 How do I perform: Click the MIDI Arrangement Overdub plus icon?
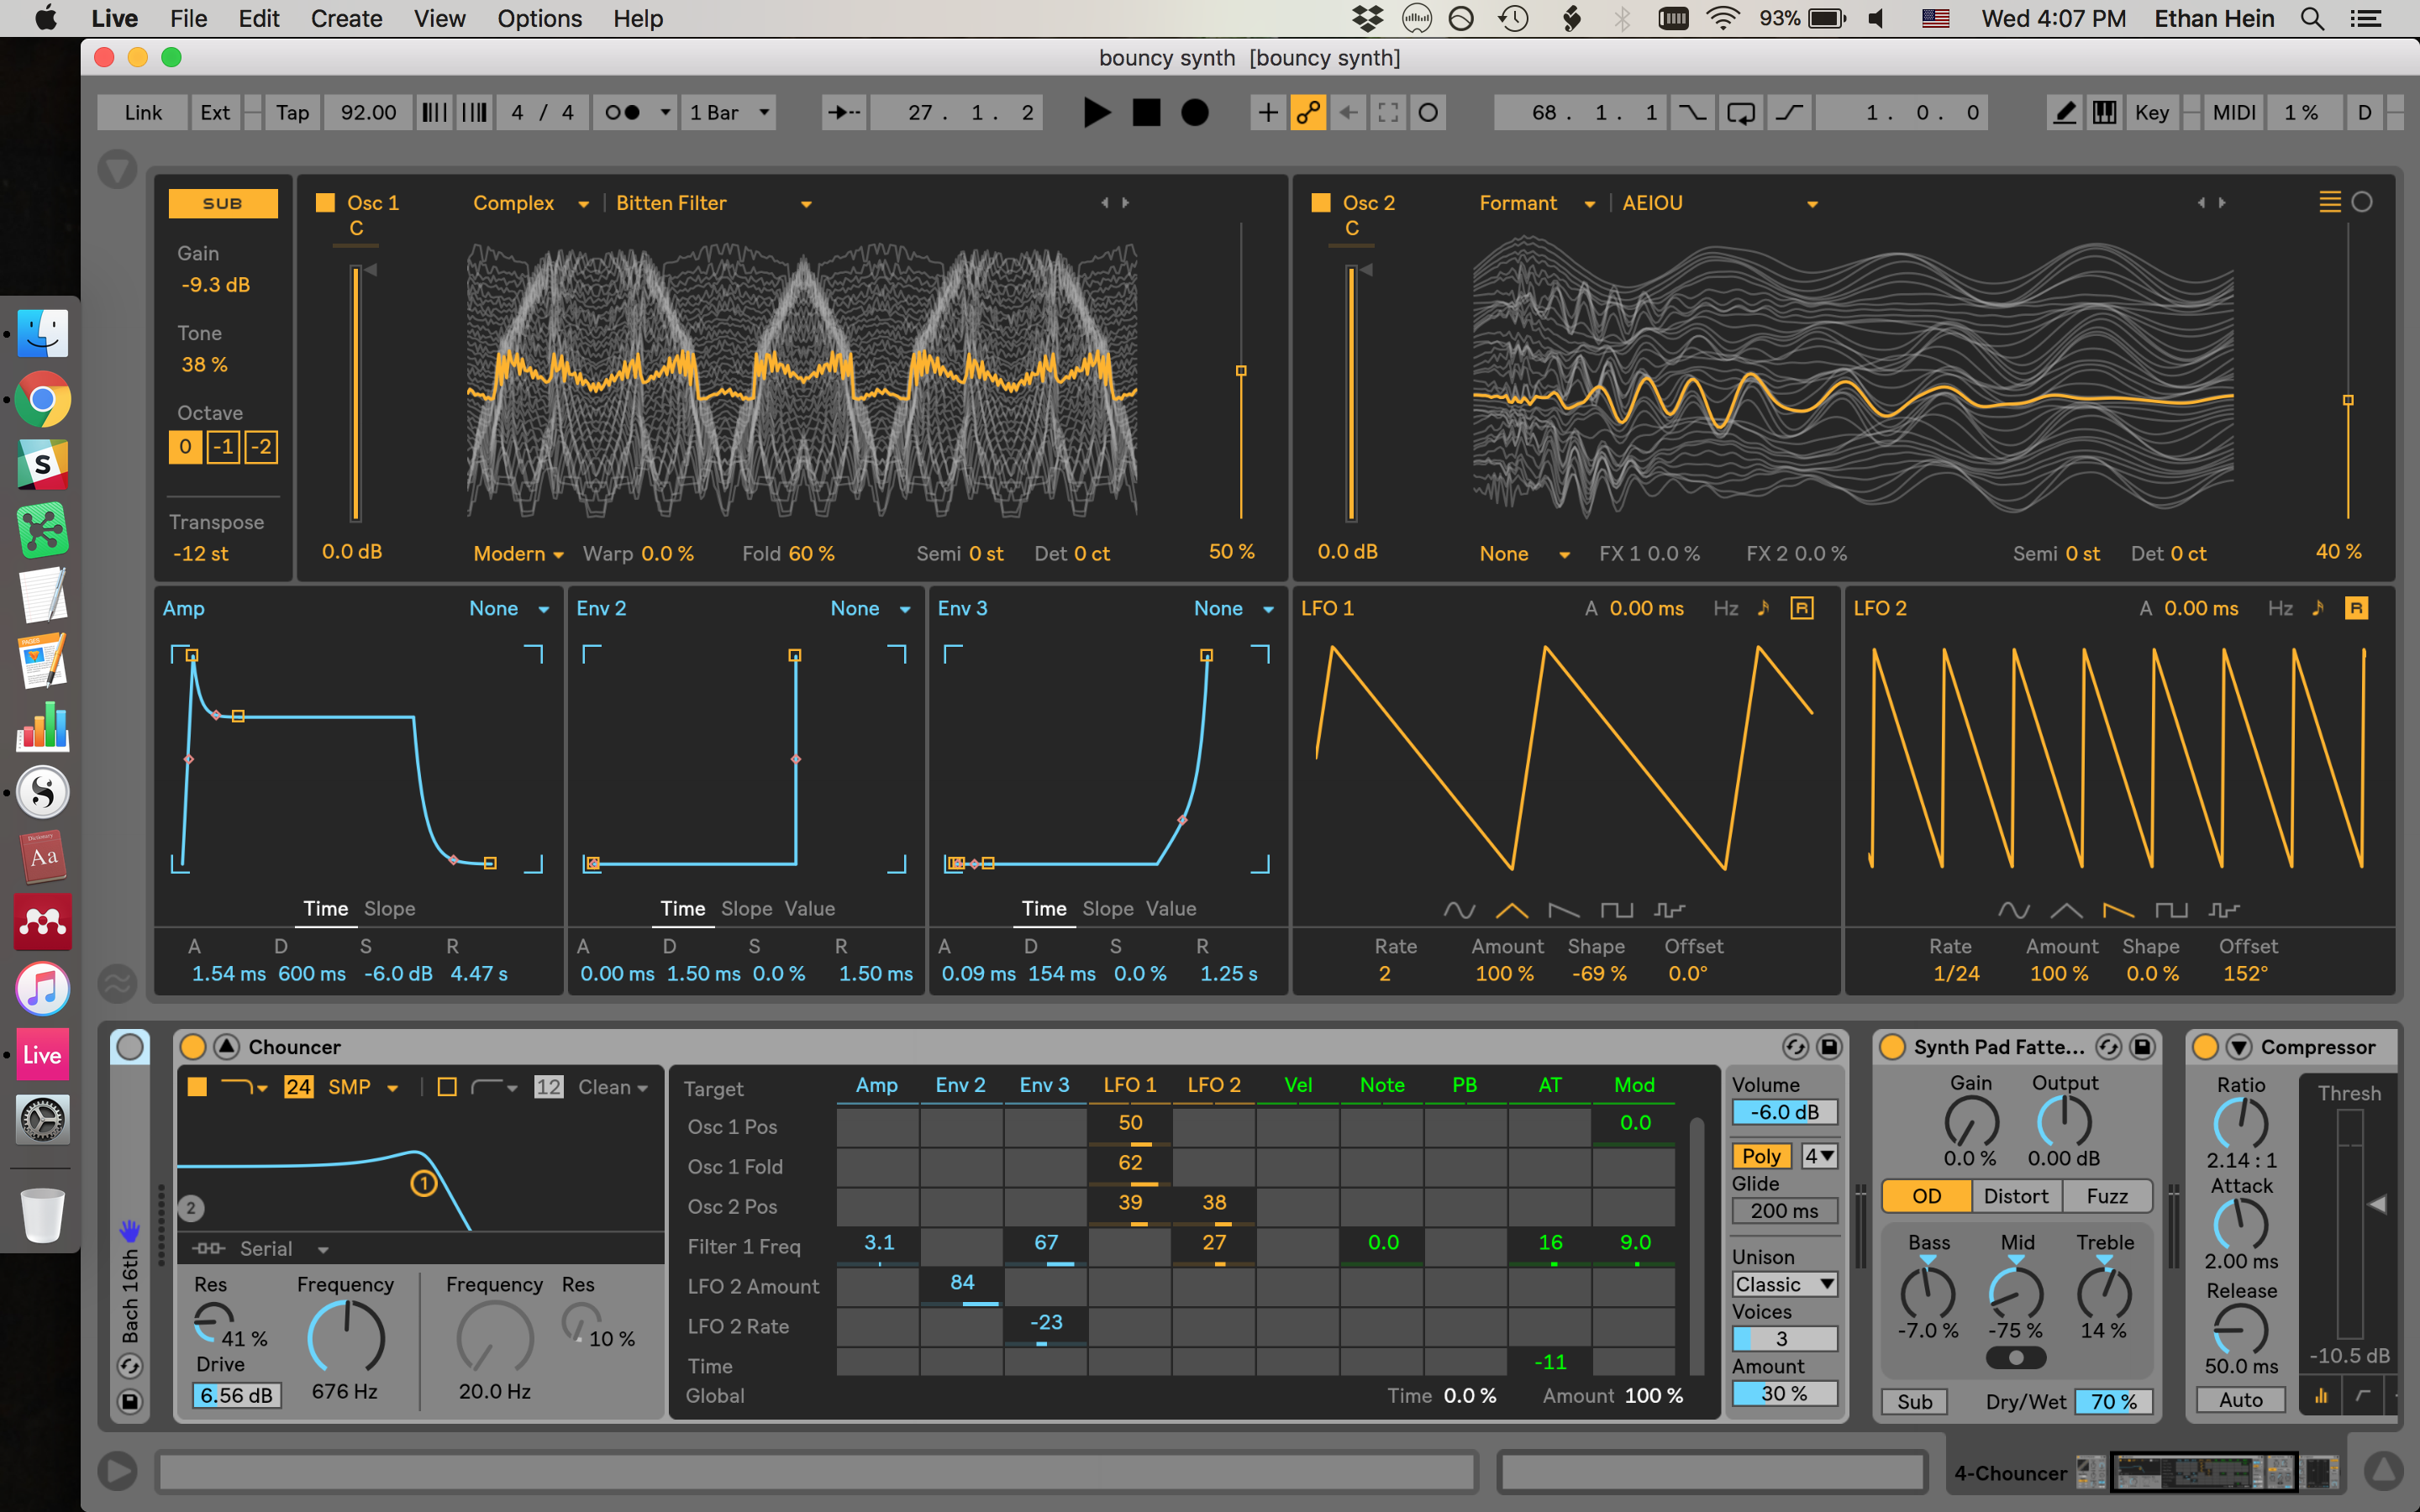tap(1267, 113)
